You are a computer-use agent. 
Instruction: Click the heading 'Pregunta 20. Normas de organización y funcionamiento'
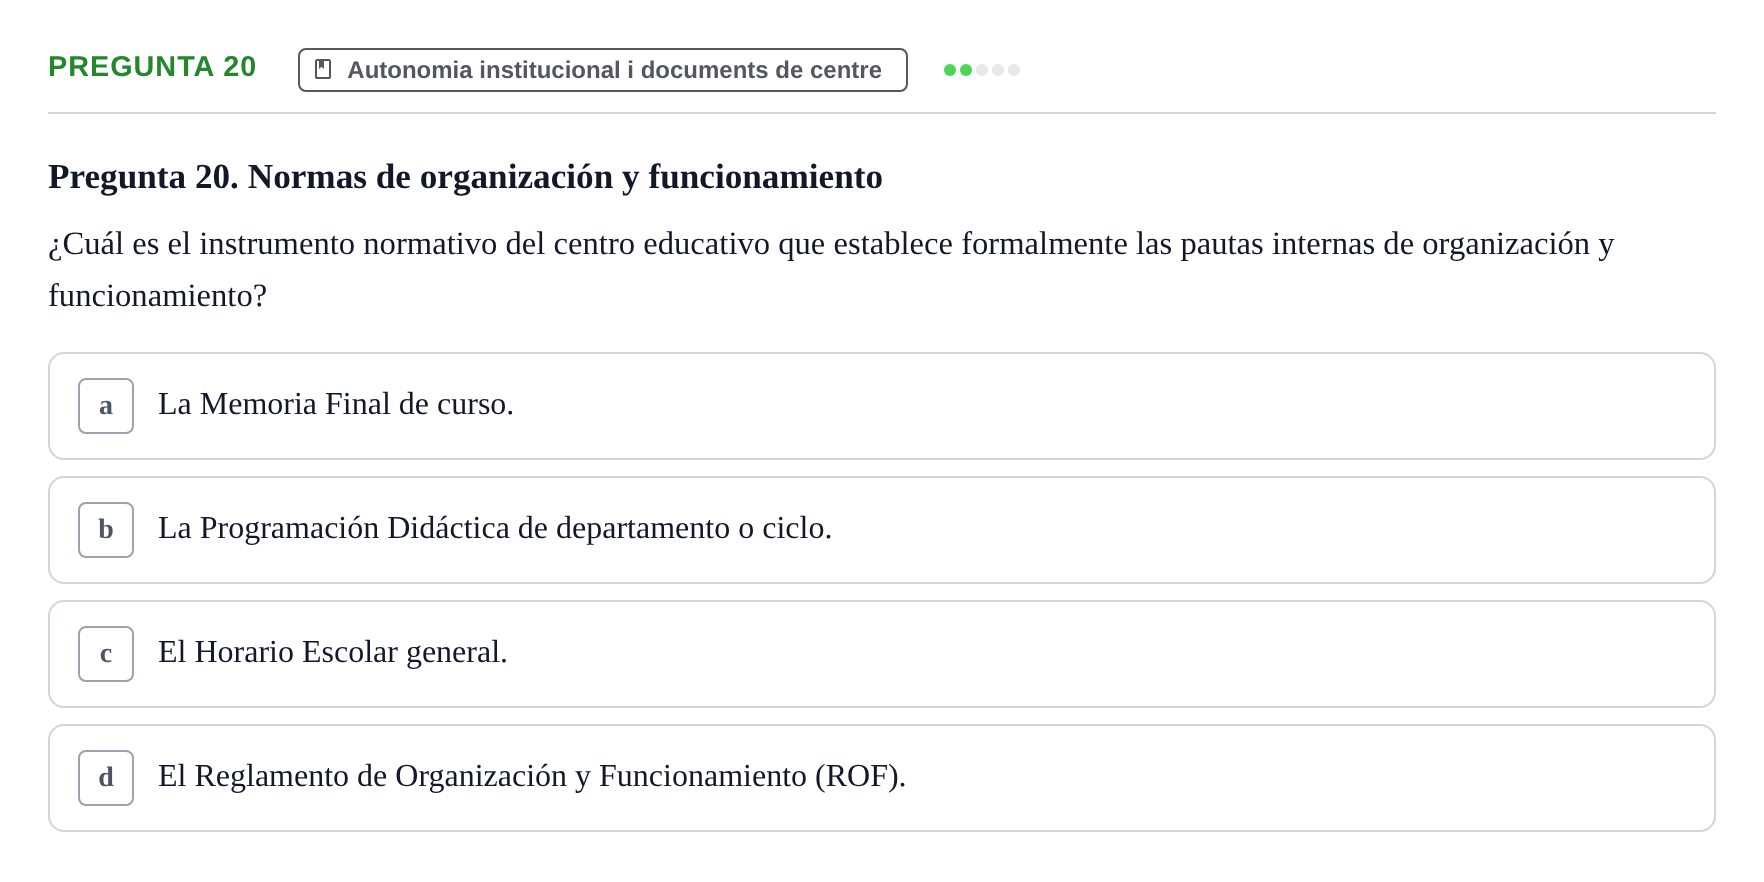pyautogui.click(x=465, y=177)
